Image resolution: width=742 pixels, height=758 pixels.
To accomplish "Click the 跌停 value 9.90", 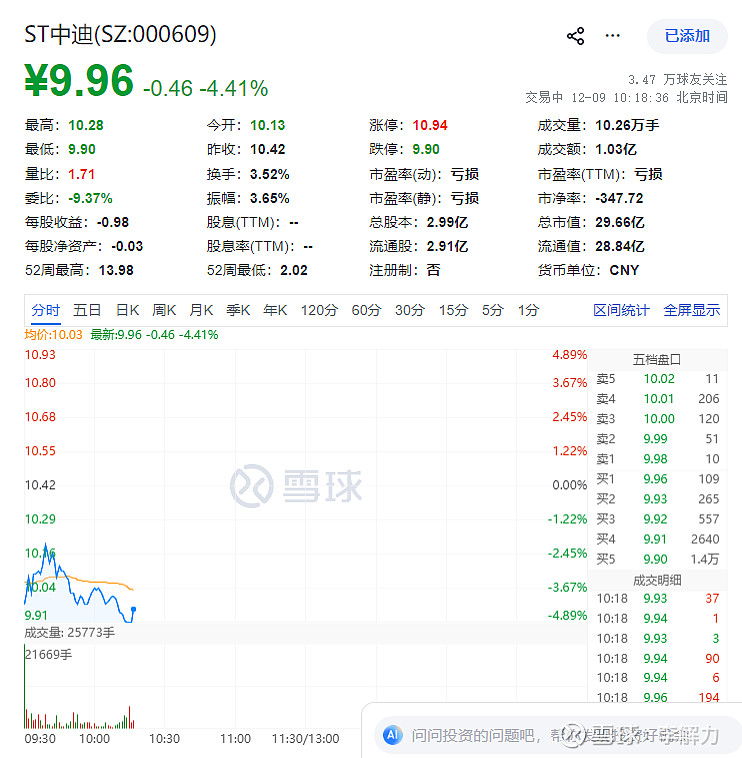I will [x=425, y=149].
